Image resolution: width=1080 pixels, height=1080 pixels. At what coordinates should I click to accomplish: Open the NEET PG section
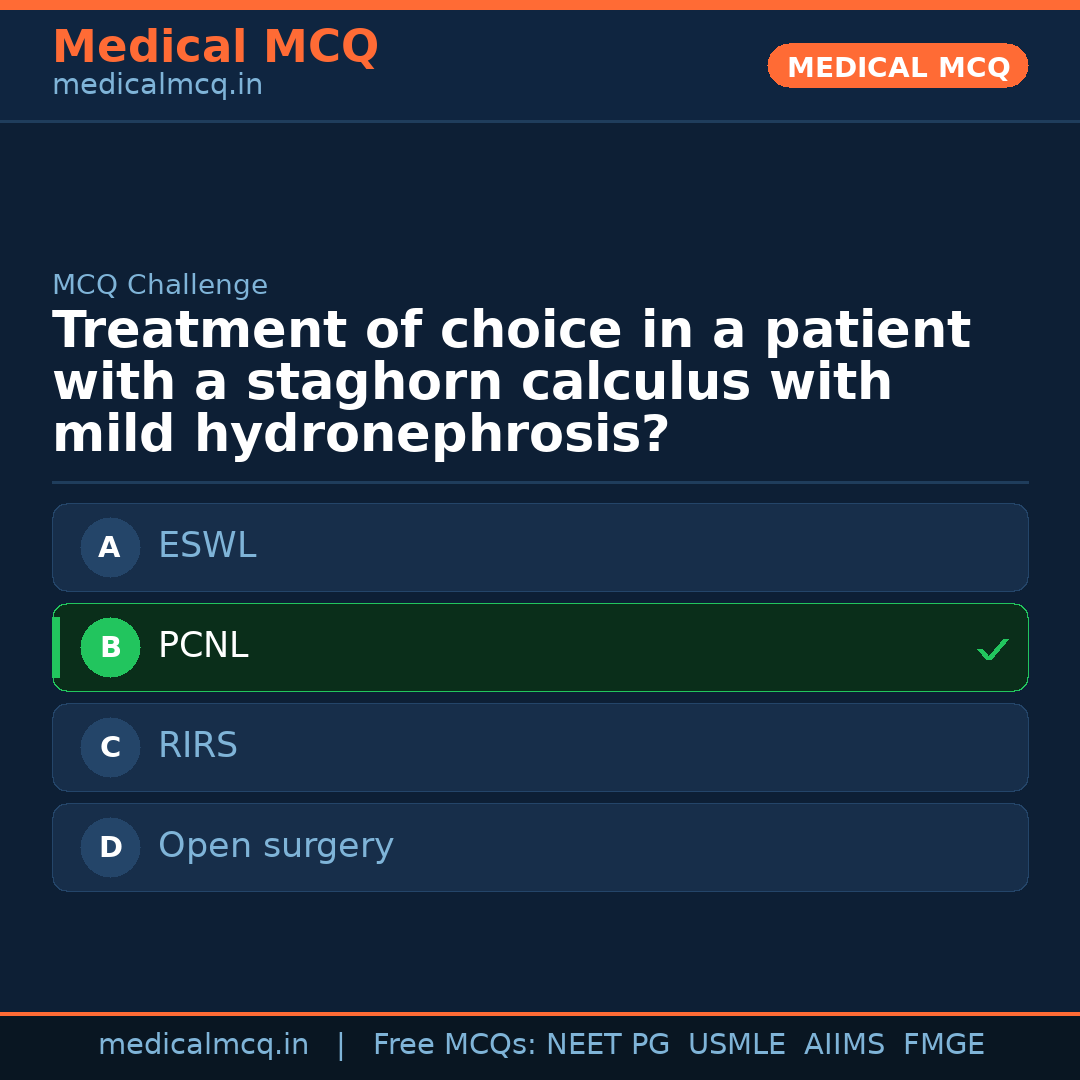tap(607, 1044)
